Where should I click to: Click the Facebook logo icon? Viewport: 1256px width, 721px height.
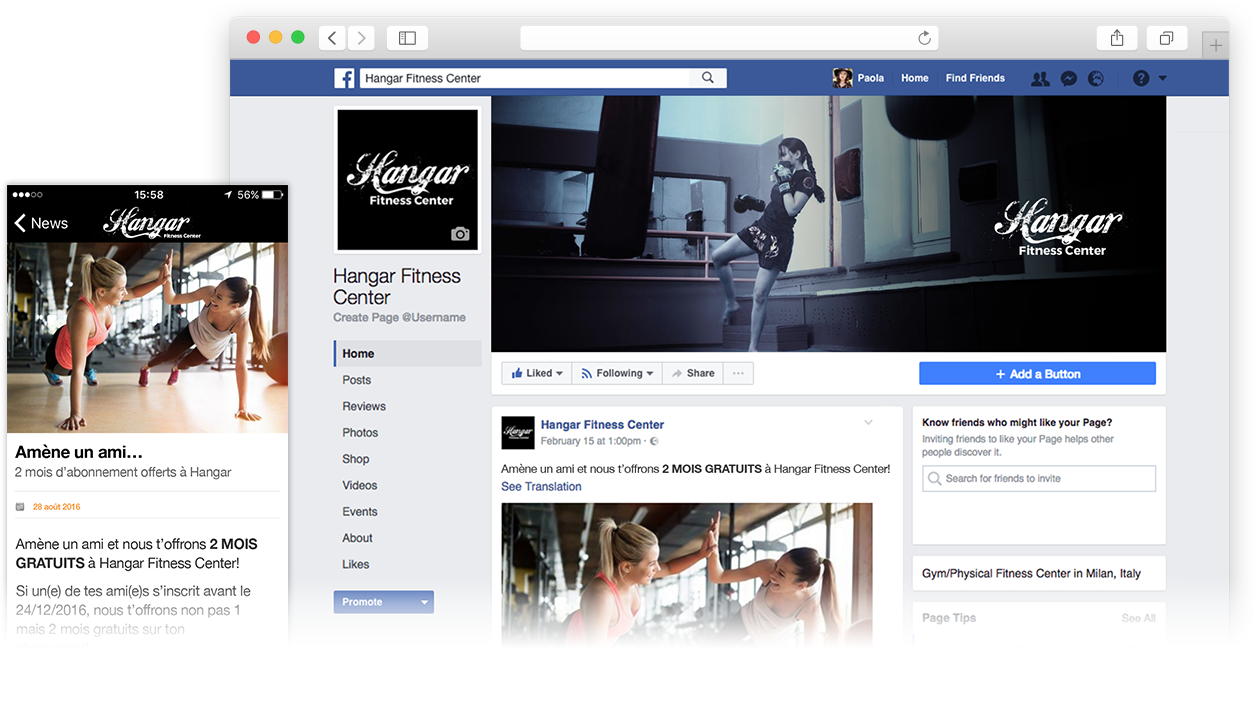344,78
